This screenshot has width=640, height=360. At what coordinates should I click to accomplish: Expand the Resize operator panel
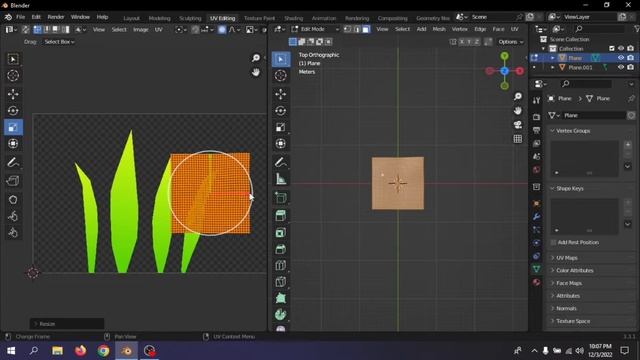coord(67,324)
